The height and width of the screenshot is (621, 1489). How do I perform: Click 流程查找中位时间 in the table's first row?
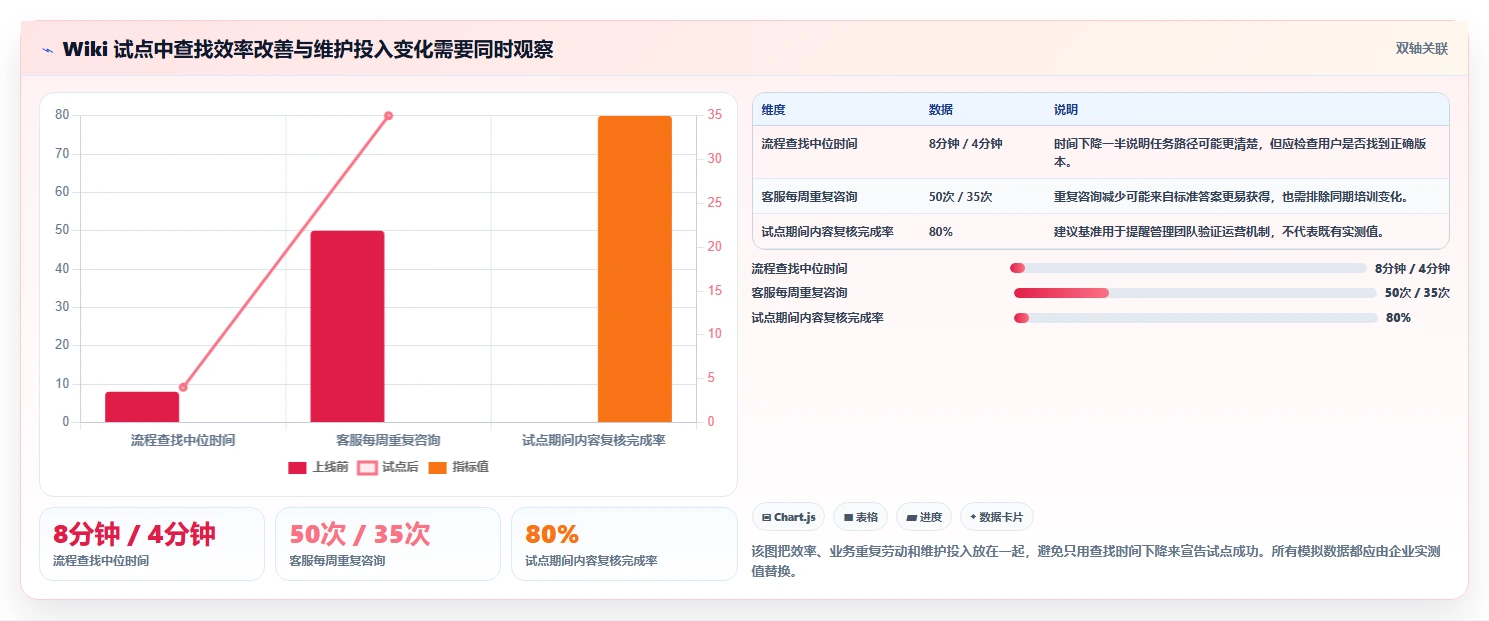809,144
